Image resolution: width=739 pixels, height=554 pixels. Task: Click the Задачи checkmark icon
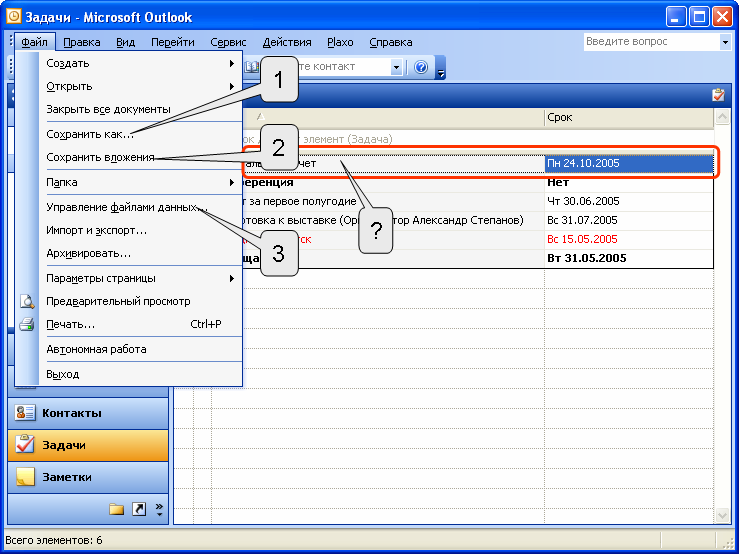(x=25, y=444)
